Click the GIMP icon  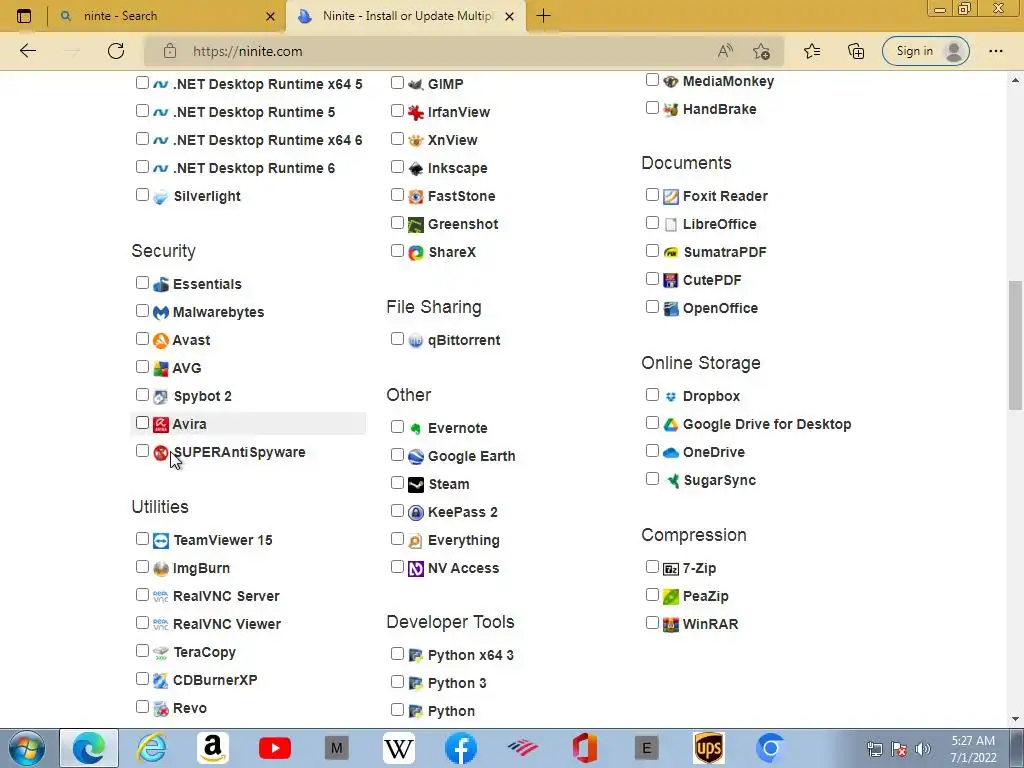tap(415, 84)
